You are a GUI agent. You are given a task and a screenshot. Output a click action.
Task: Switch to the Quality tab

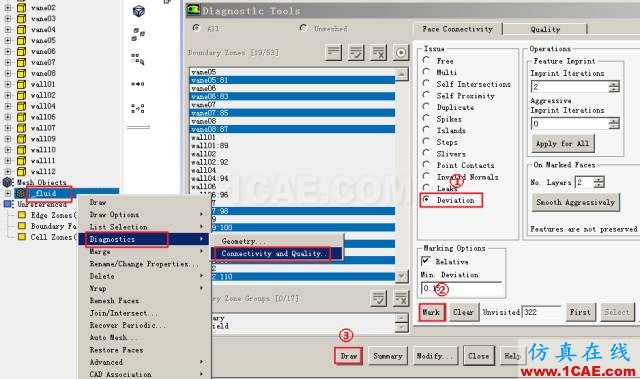click(x=545, y=29)
